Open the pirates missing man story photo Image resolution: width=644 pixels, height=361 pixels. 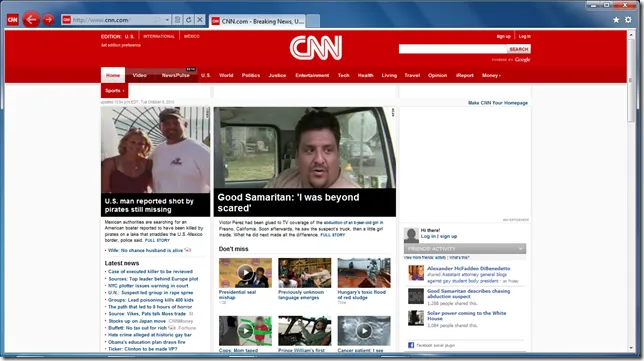(x=155, y=150)
